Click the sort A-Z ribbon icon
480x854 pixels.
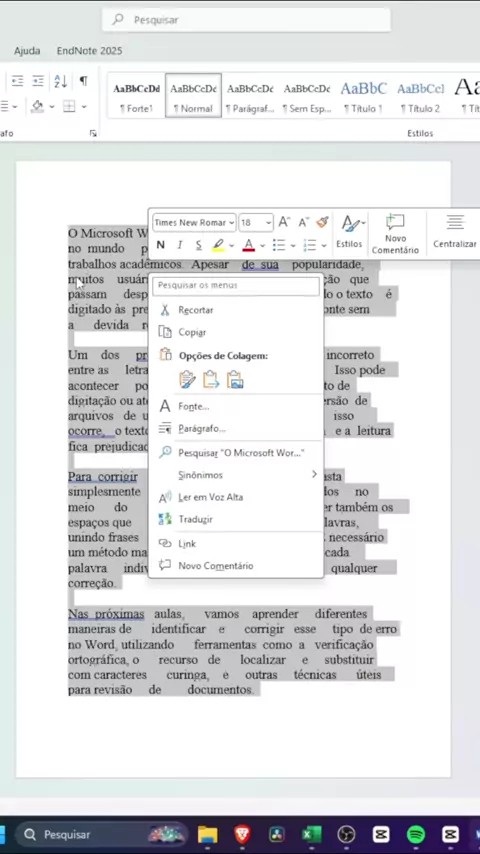tap(60, 81)
